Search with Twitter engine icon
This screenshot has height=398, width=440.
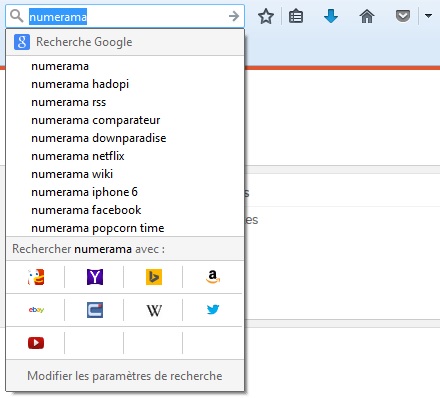click(x=213, y=310)
